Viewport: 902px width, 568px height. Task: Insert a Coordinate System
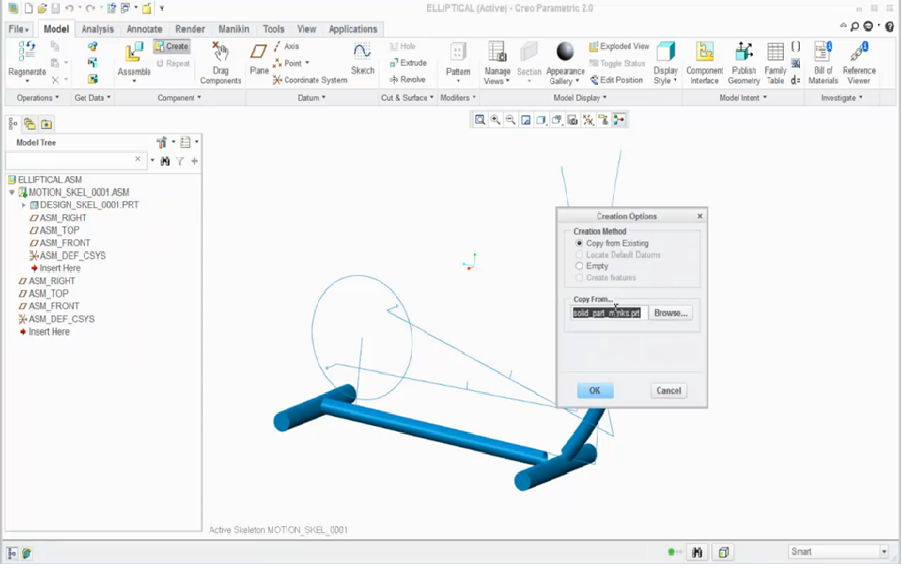[x=310, y=80]
